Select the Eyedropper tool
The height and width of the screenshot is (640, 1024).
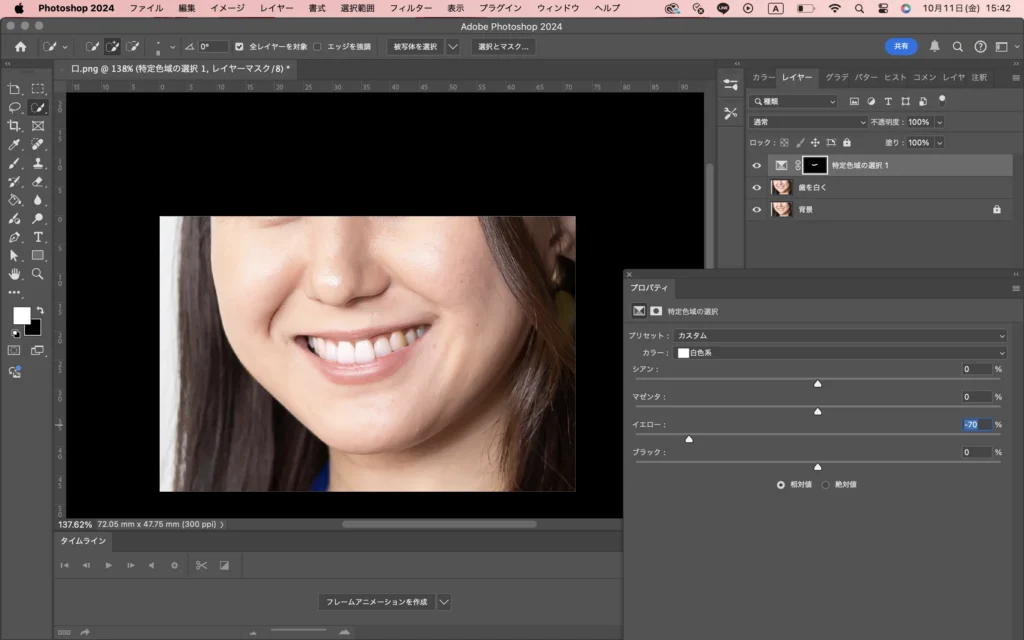pos(14,145)
